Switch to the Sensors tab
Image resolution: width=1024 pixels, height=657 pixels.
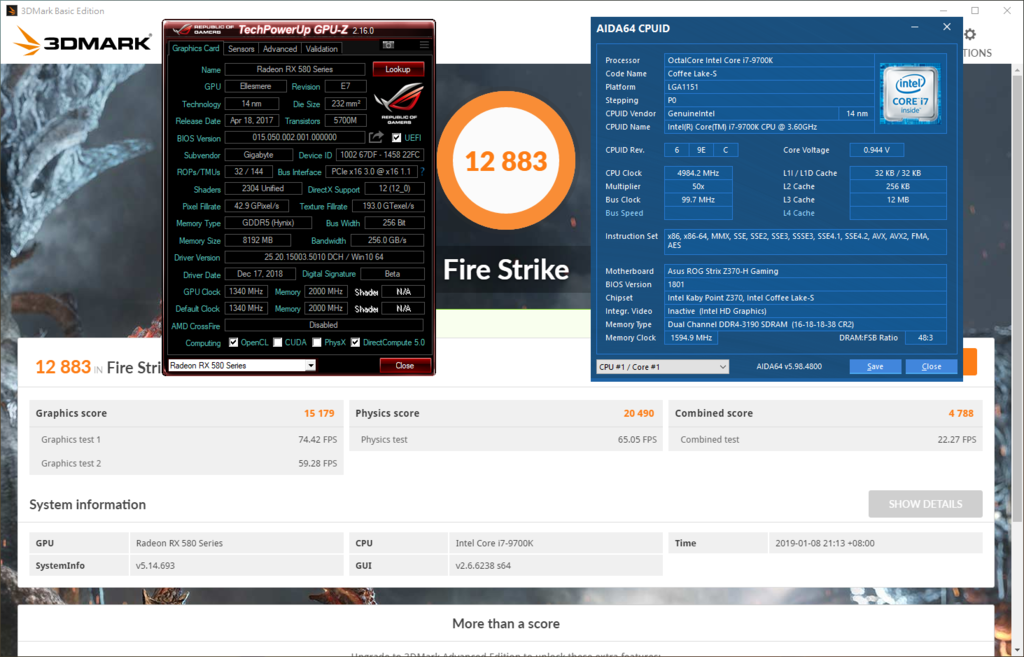[x=241, y=49]
